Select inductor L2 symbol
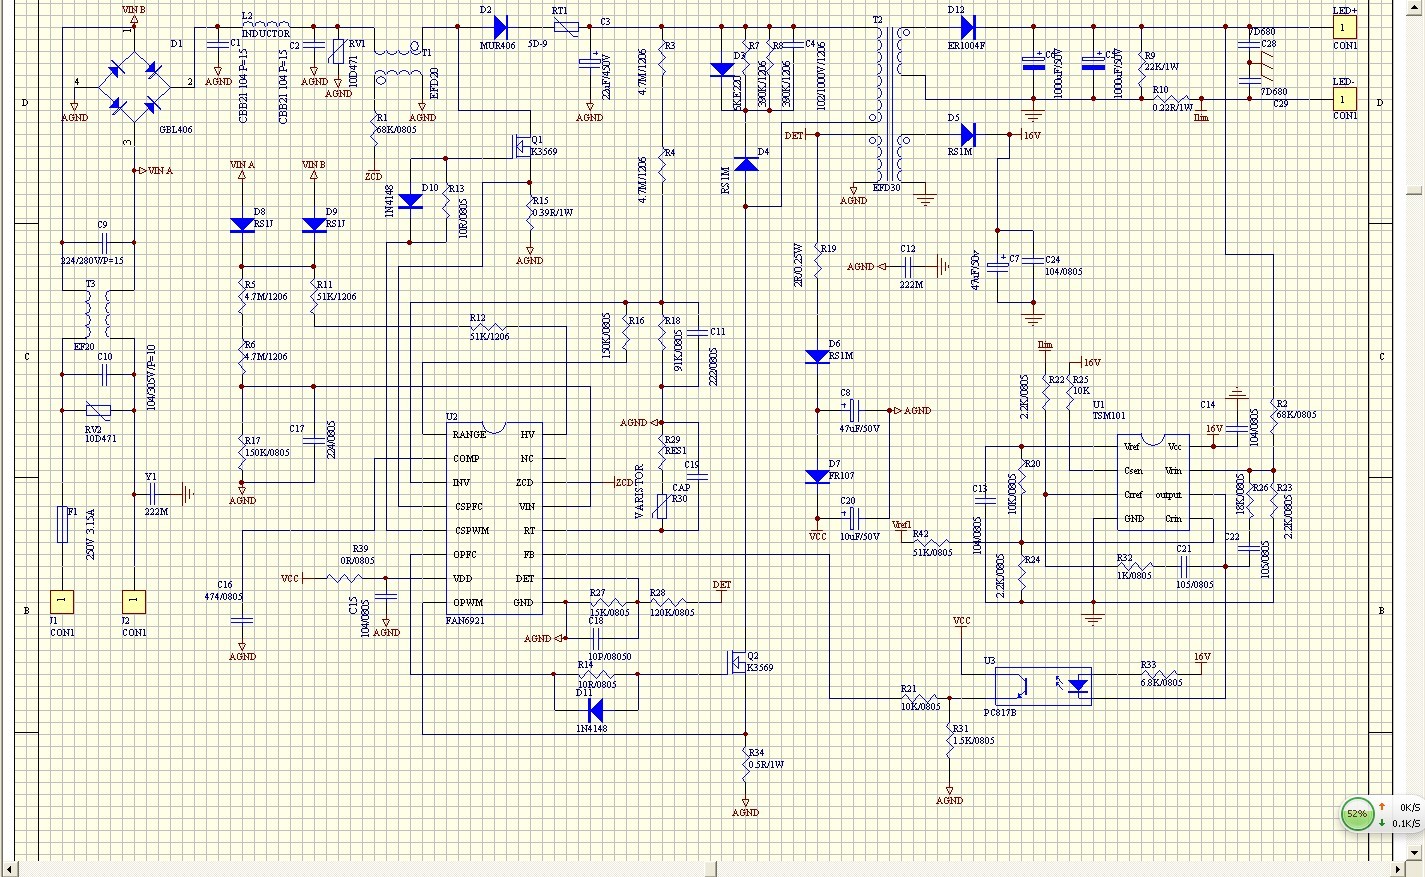The width and height of the screenshot is (1425, 877). pos(266,25)
